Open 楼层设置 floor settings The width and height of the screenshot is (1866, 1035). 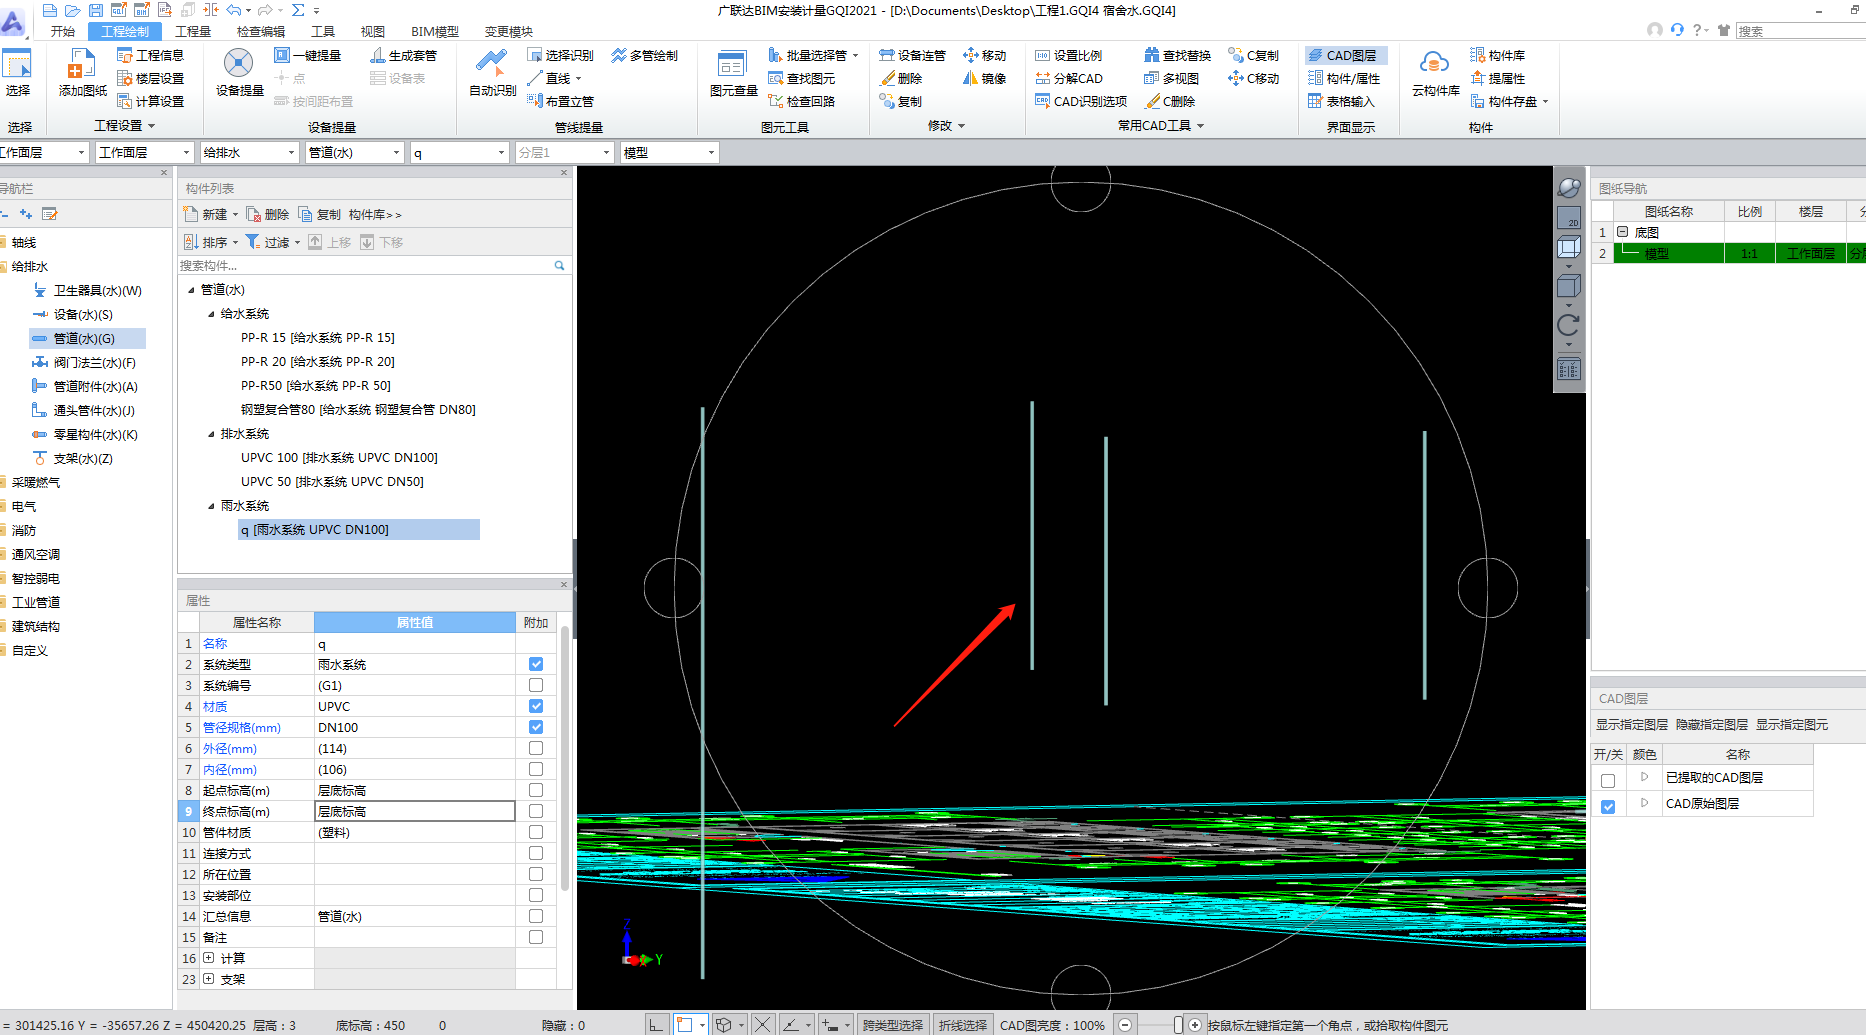tap(151, 78)
